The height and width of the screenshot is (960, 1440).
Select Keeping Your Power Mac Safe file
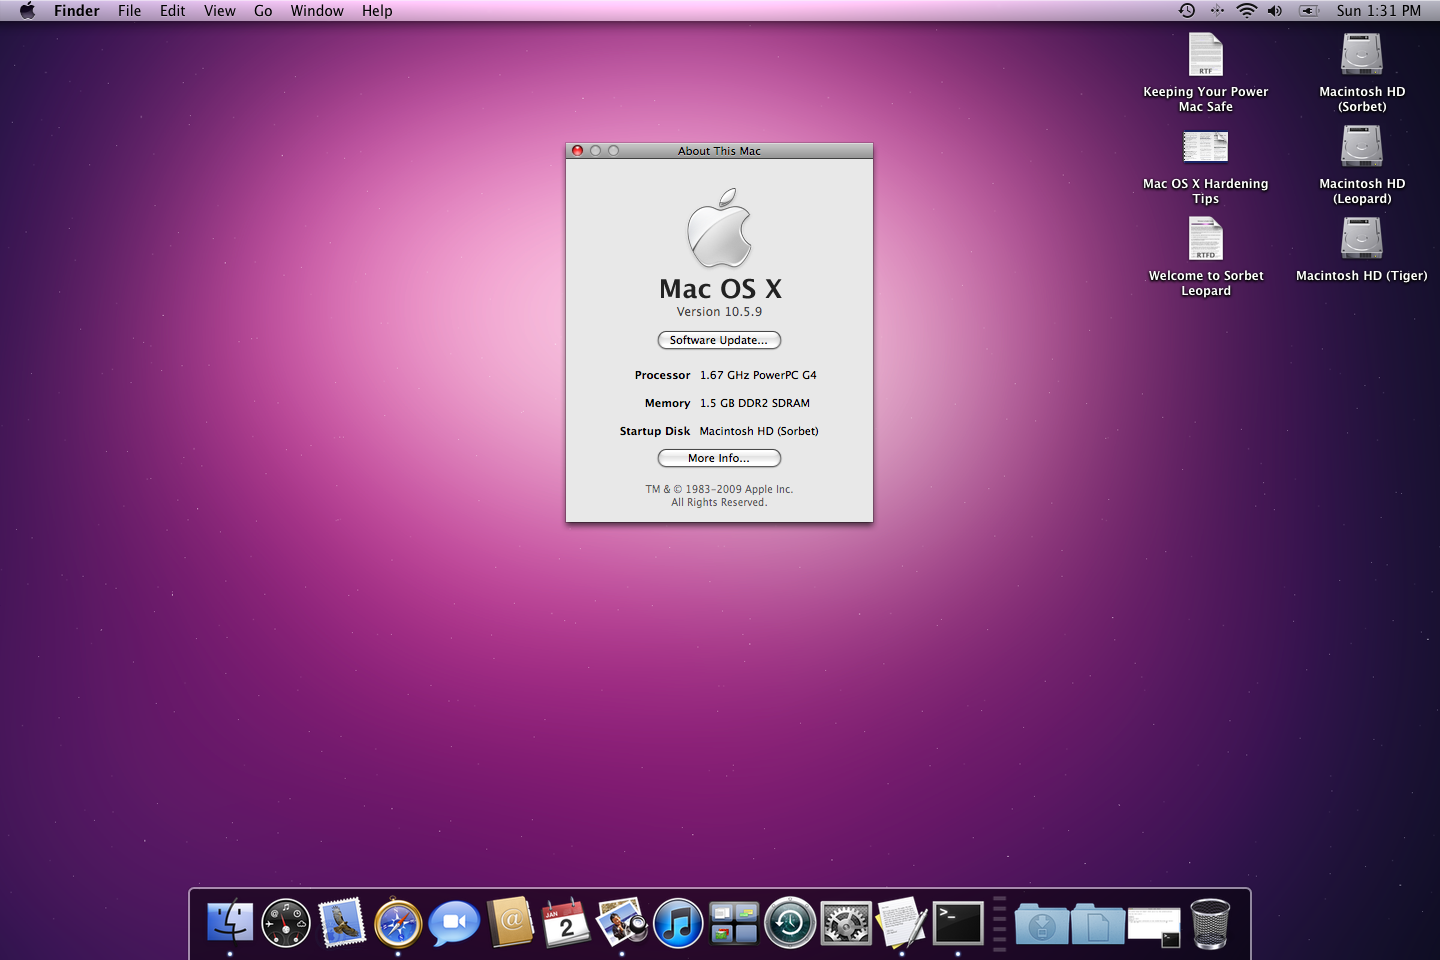click(x=1206, y=55)
